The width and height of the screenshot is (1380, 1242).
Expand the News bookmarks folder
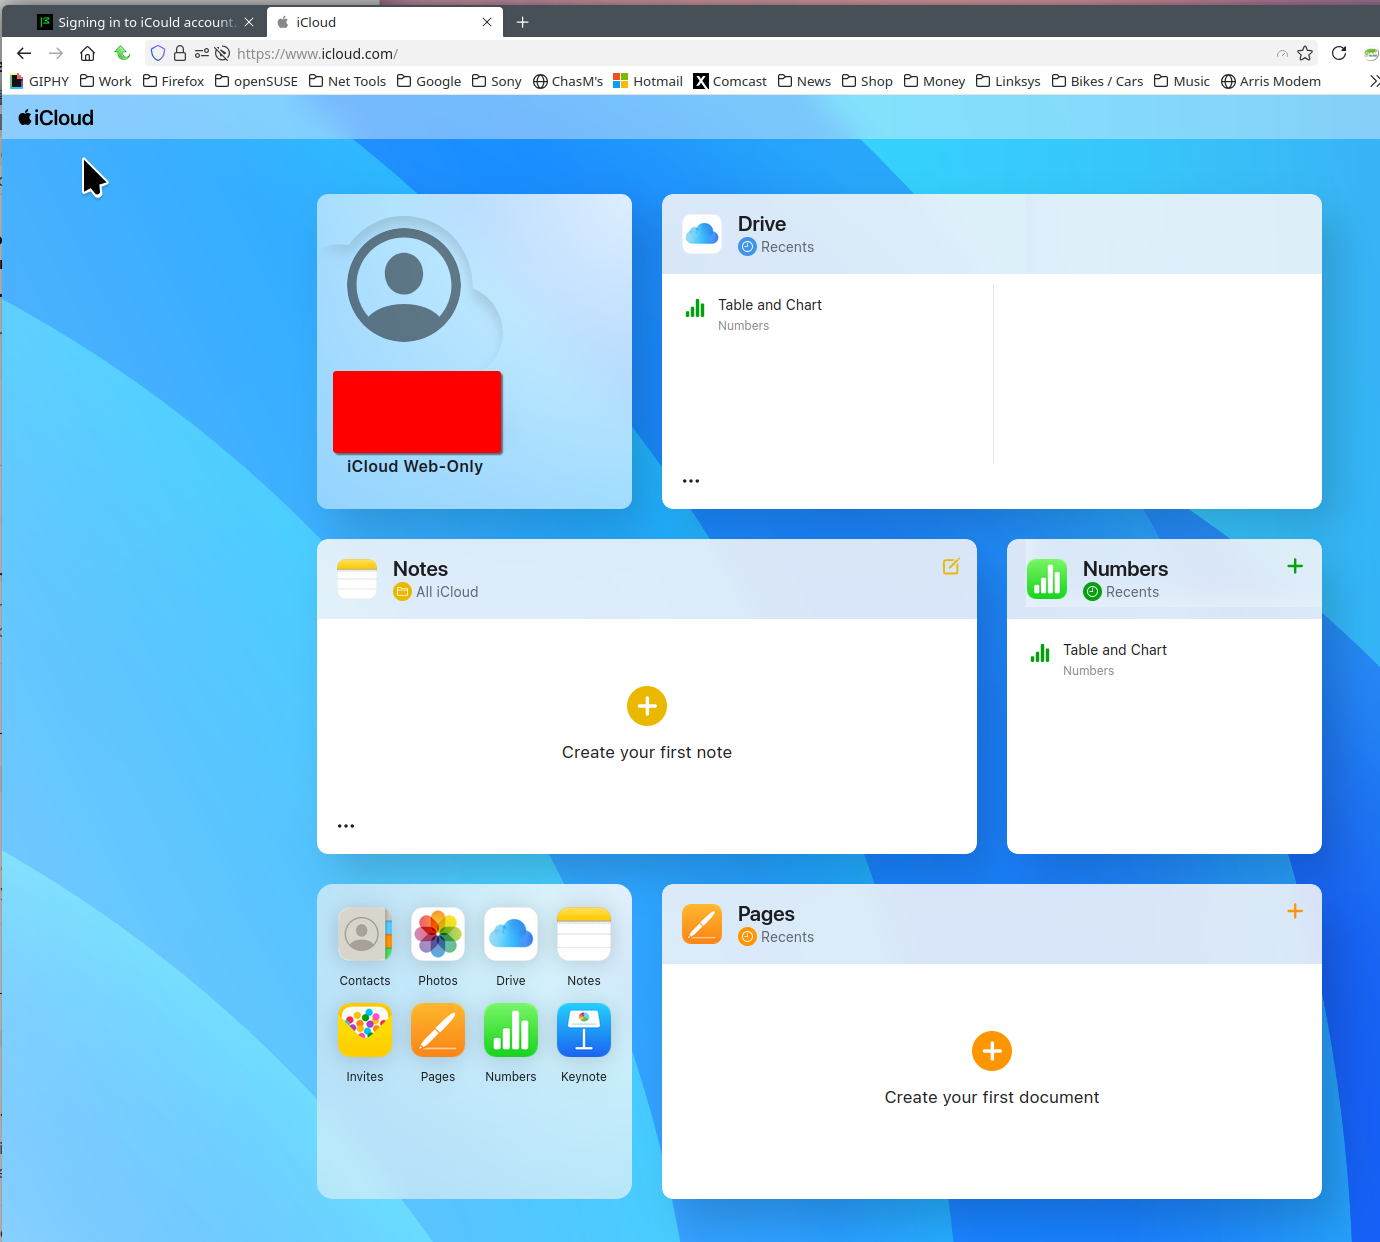coord(804,81)
